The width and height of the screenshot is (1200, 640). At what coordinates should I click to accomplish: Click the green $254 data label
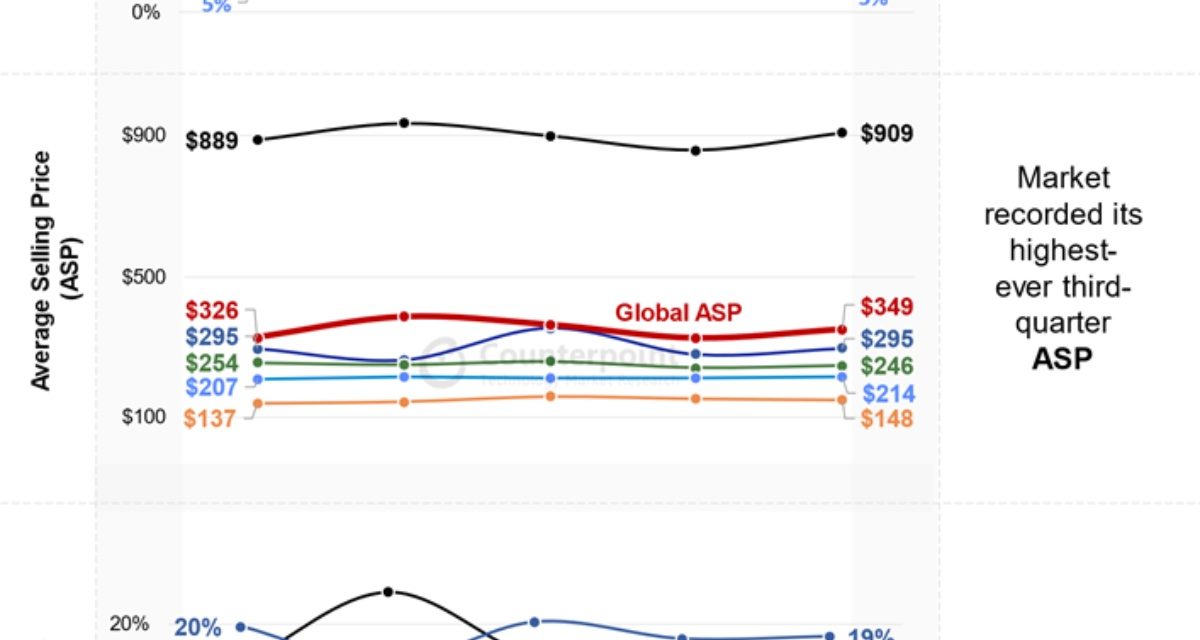(212, 363)
